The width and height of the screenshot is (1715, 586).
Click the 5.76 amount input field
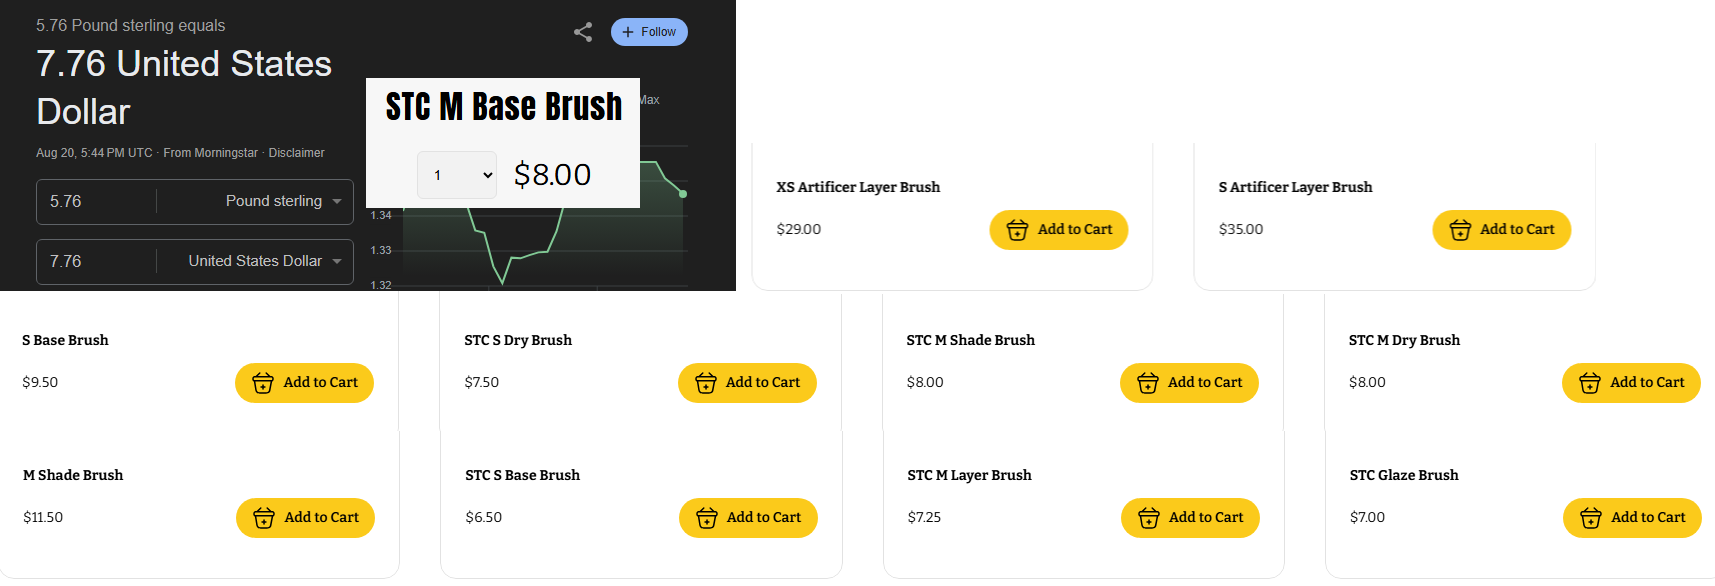[x=97, y=201]
